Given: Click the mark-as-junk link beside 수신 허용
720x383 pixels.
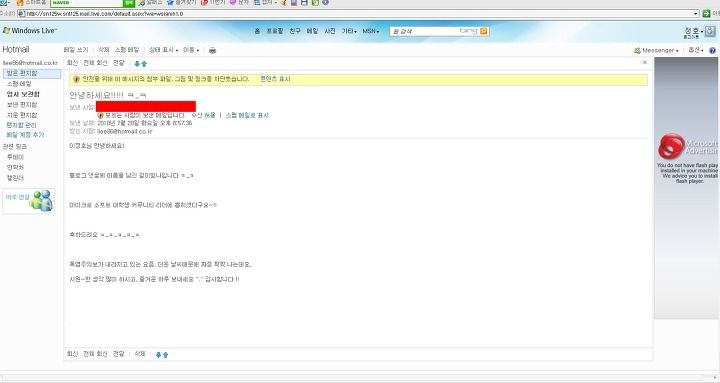Looking at the screenshot, I should (247, 115).
